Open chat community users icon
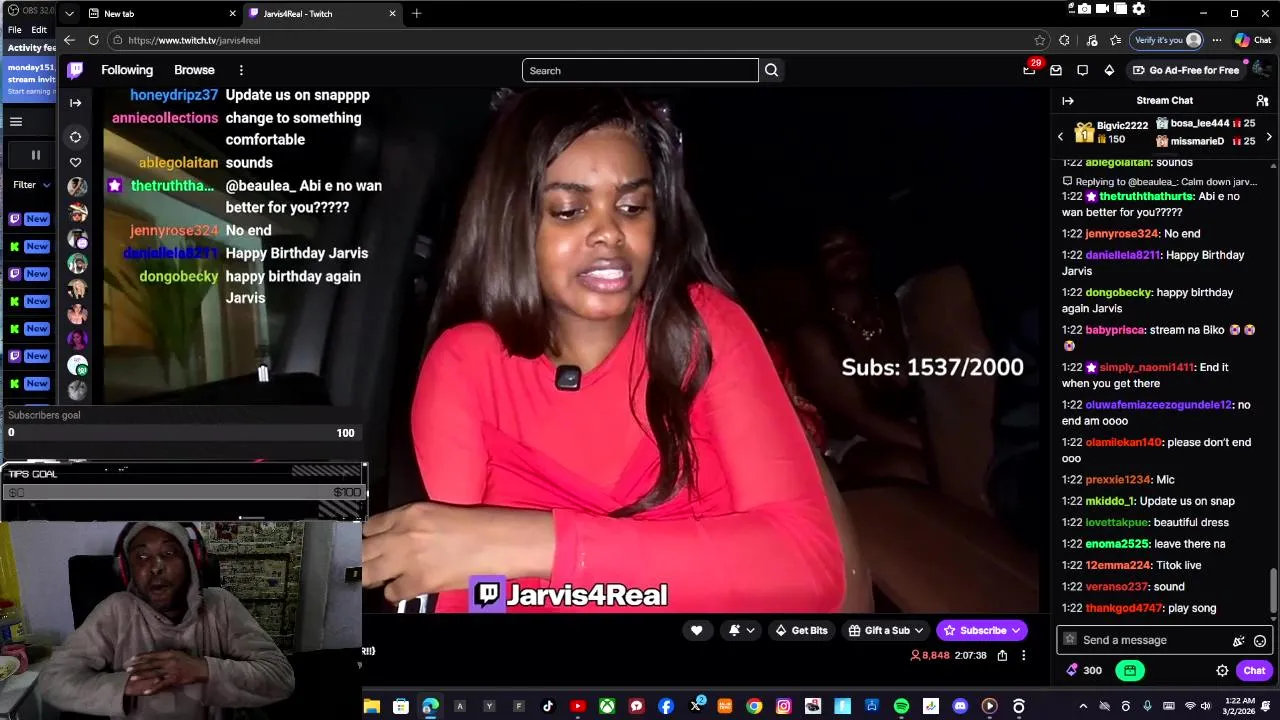The image size is (1280, 720). click(x=1262, y=101)
